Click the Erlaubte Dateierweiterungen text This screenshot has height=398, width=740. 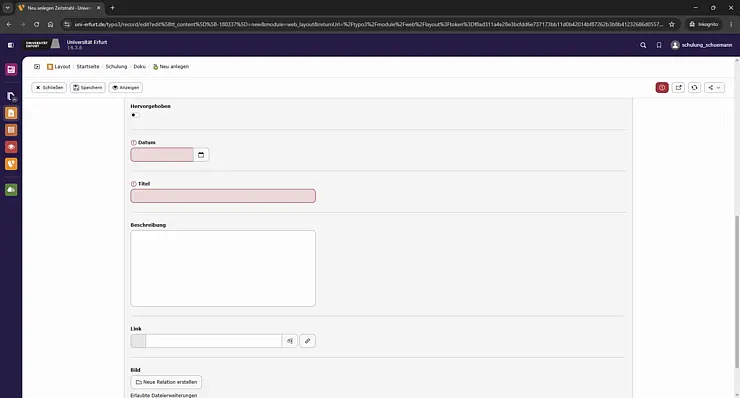[x=164, y=395]
